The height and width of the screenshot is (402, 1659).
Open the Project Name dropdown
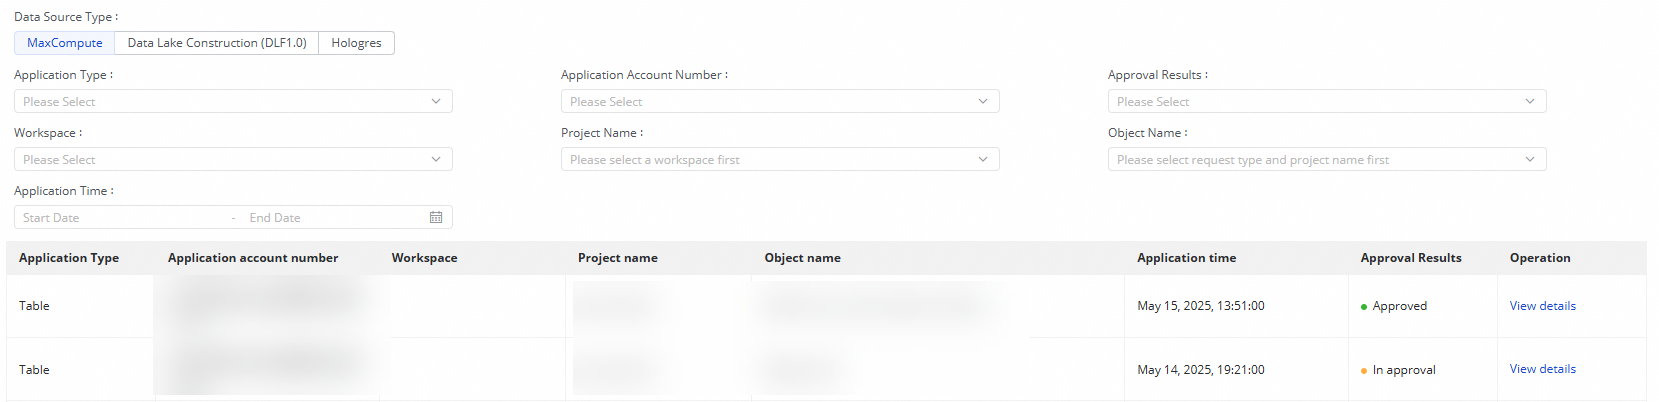(x=779, y=159)
